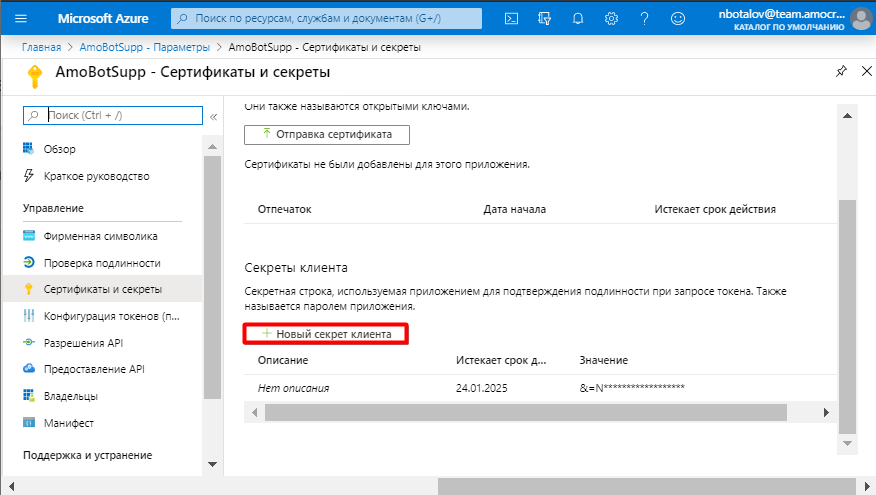The height and width of the screenshot is (495, 876).
Task: Click the secrets table horizontal scrollbar thumb
Action: [x=526, y=412]
